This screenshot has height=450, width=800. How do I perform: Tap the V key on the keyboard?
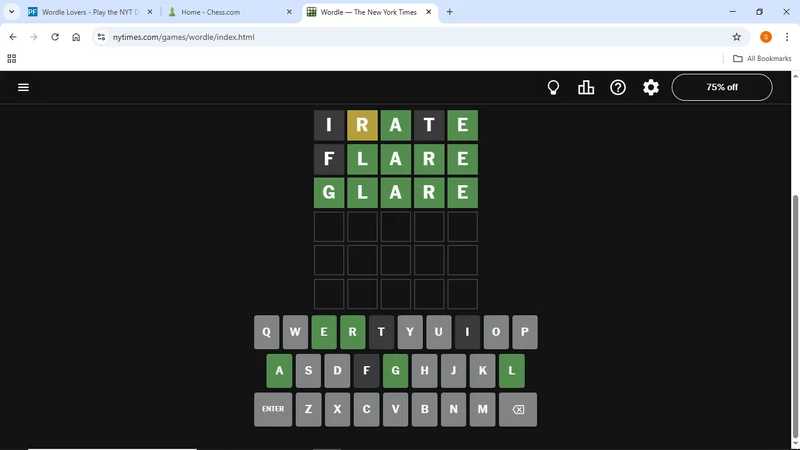click(395, 409)
